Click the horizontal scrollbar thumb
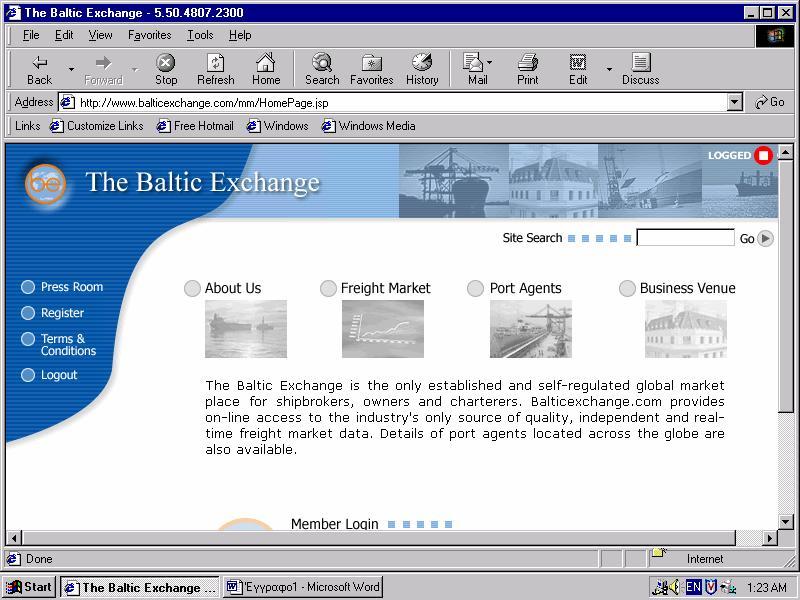Screen dimensions: 800x600 pos(378,537)
